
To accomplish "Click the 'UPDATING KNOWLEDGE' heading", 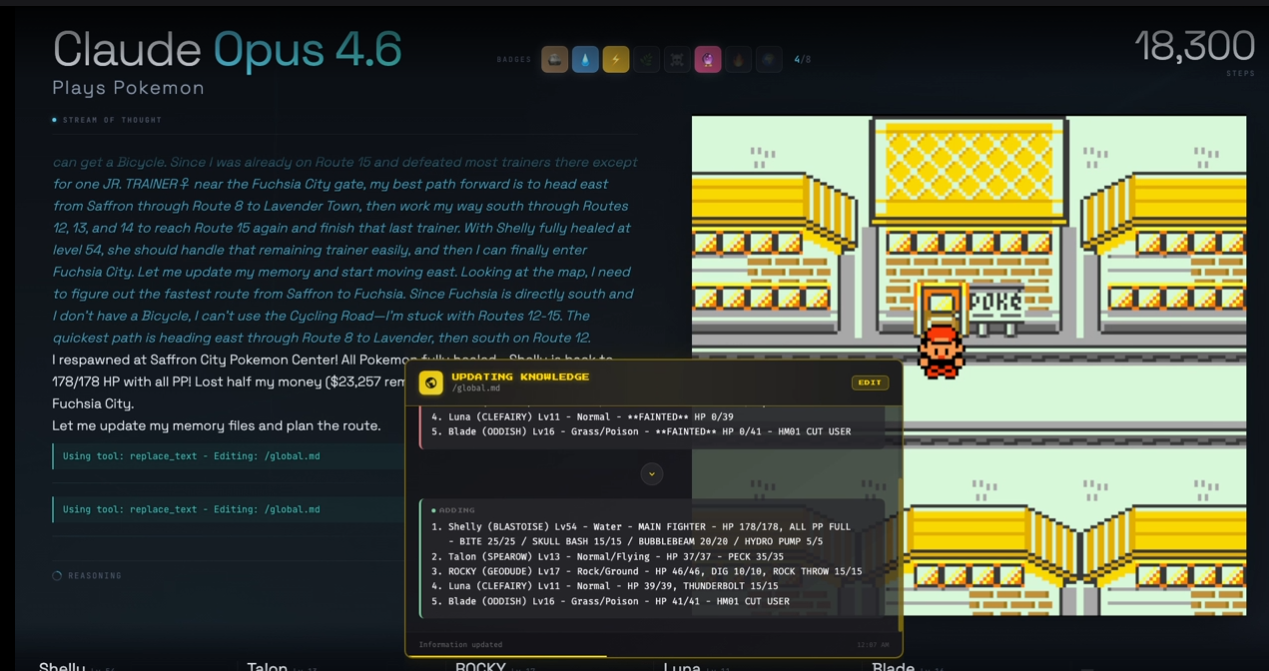I will click(520, 377).
